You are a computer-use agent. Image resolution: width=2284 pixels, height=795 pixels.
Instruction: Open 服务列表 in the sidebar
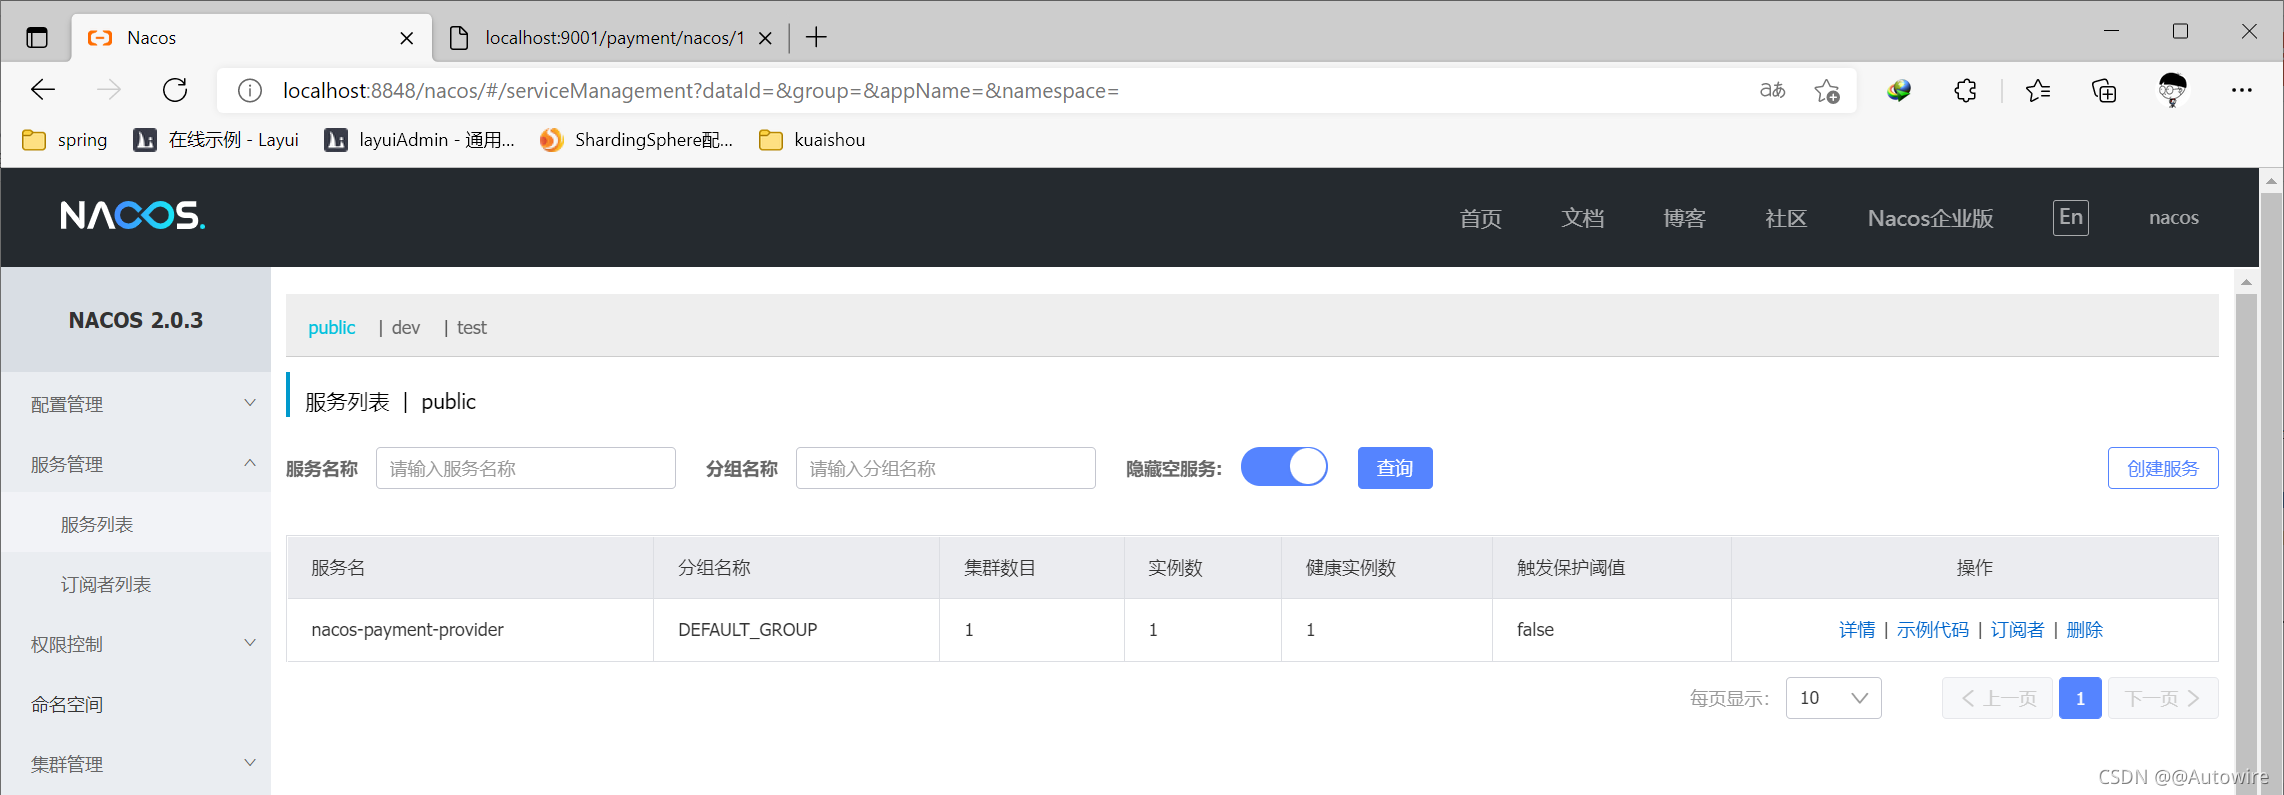[x=136, y=524]
